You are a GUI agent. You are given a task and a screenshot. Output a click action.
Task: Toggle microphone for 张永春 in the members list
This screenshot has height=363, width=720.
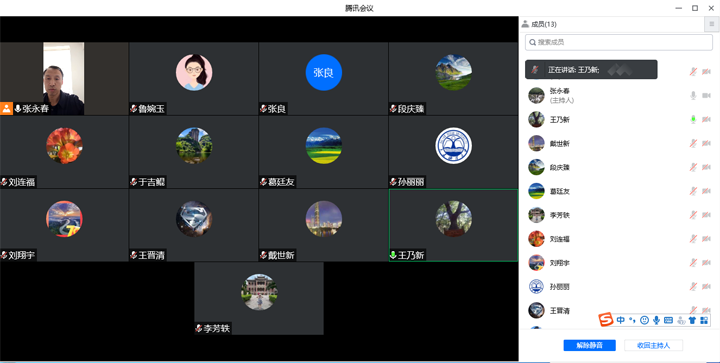coord(693,95)
